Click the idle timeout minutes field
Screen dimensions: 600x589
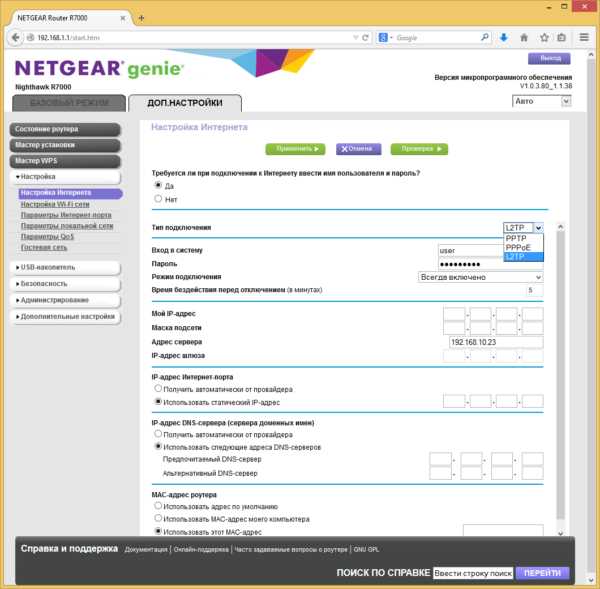point(534,290)
